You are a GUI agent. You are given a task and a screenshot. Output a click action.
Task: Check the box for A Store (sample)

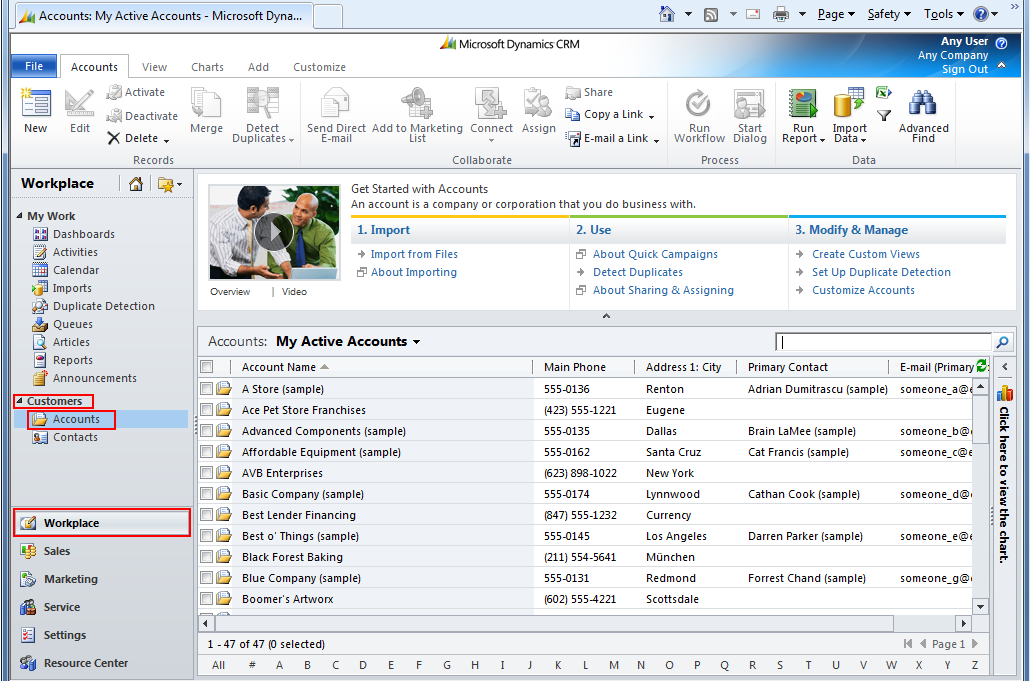207,389
